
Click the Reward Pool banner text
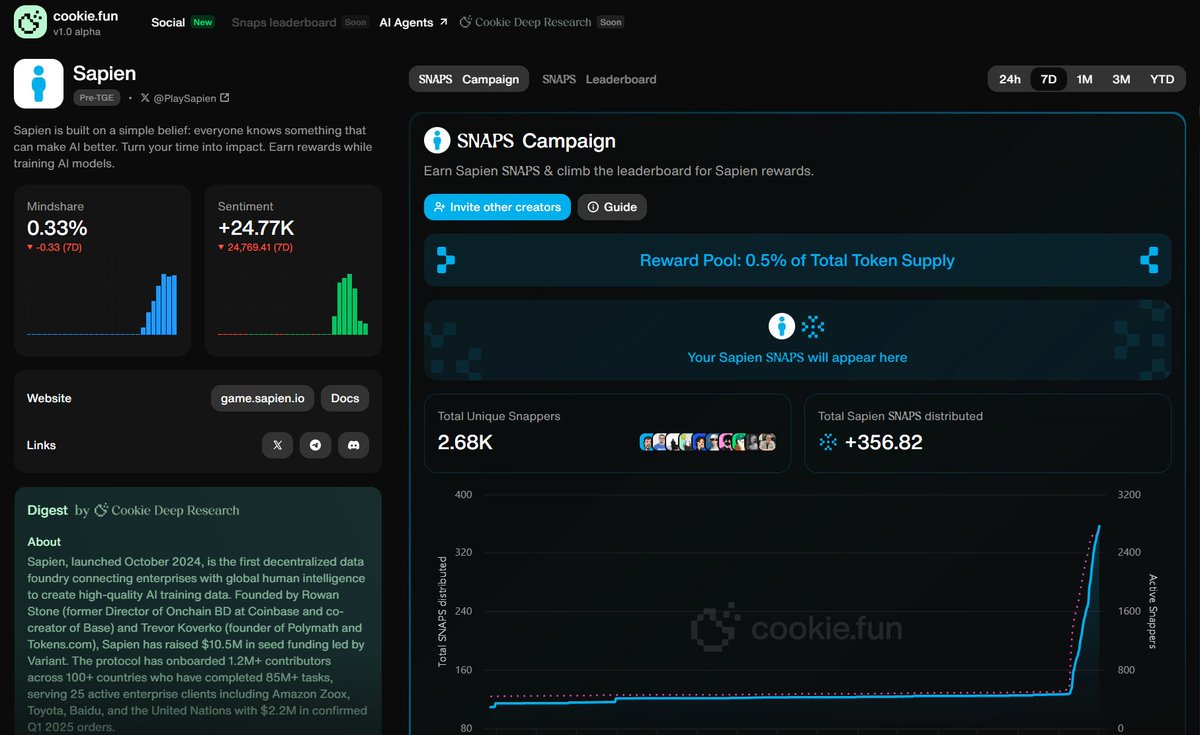click(x=797, y=260)
